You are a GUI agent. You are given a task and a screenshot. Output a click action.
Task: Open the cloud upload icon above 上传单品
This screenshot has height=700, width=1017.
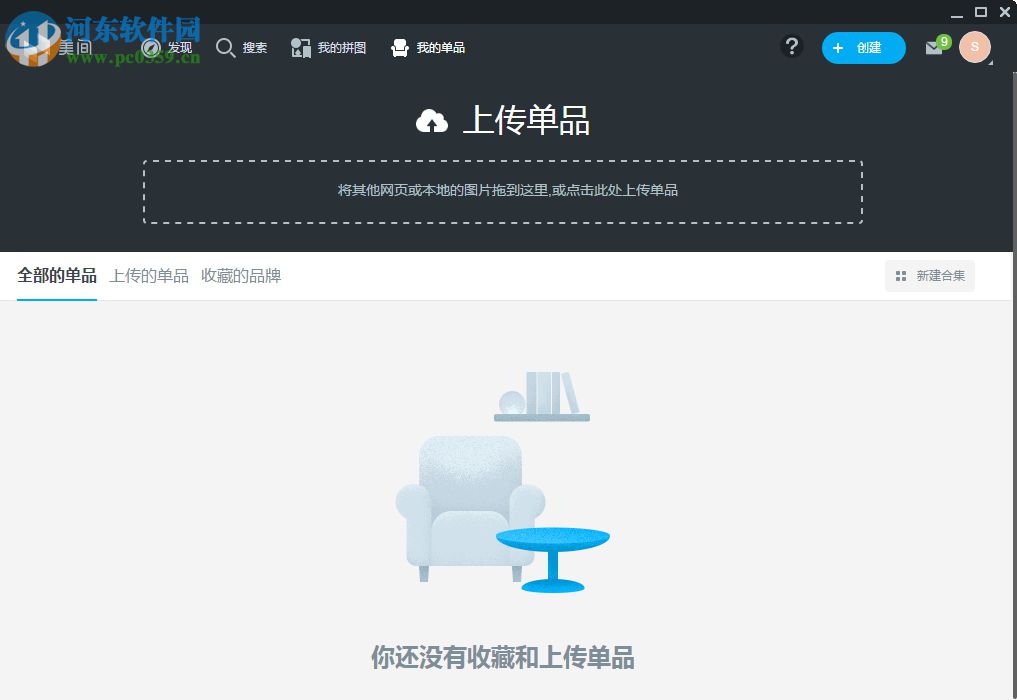click(x=431, y=120)
